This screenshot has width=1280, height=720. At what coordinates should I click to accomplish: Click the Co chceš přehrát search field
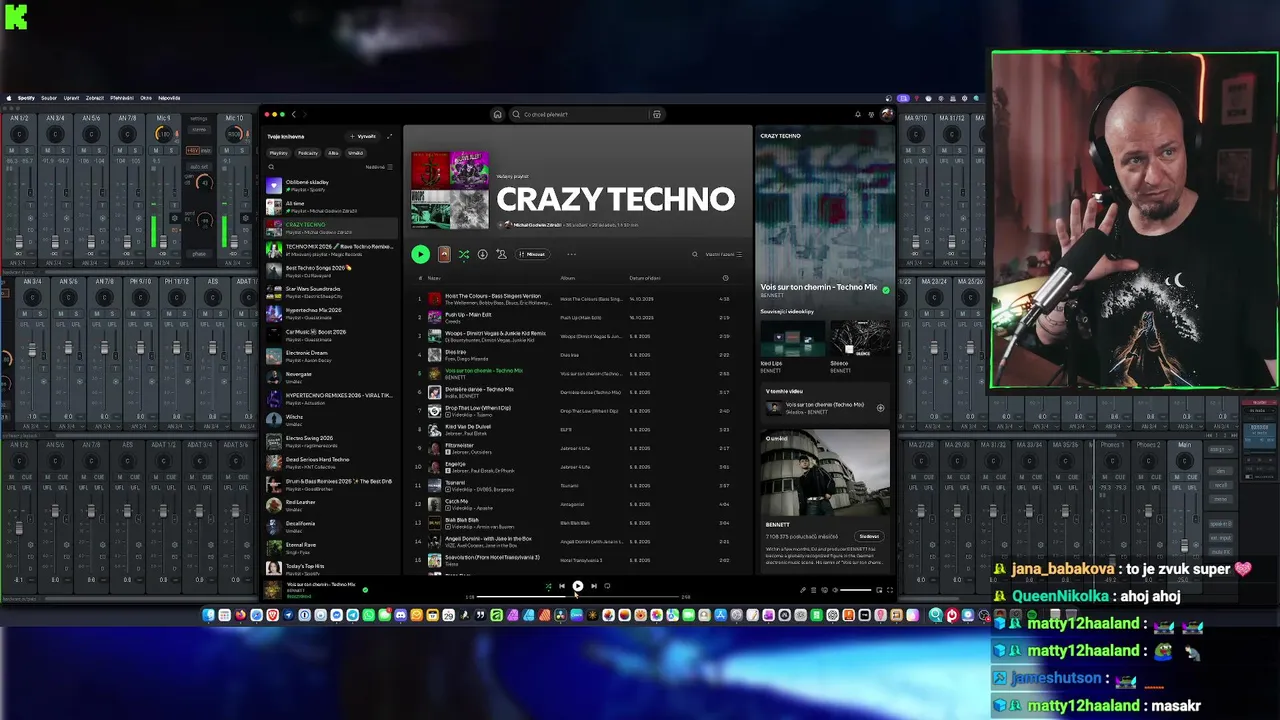588,114
